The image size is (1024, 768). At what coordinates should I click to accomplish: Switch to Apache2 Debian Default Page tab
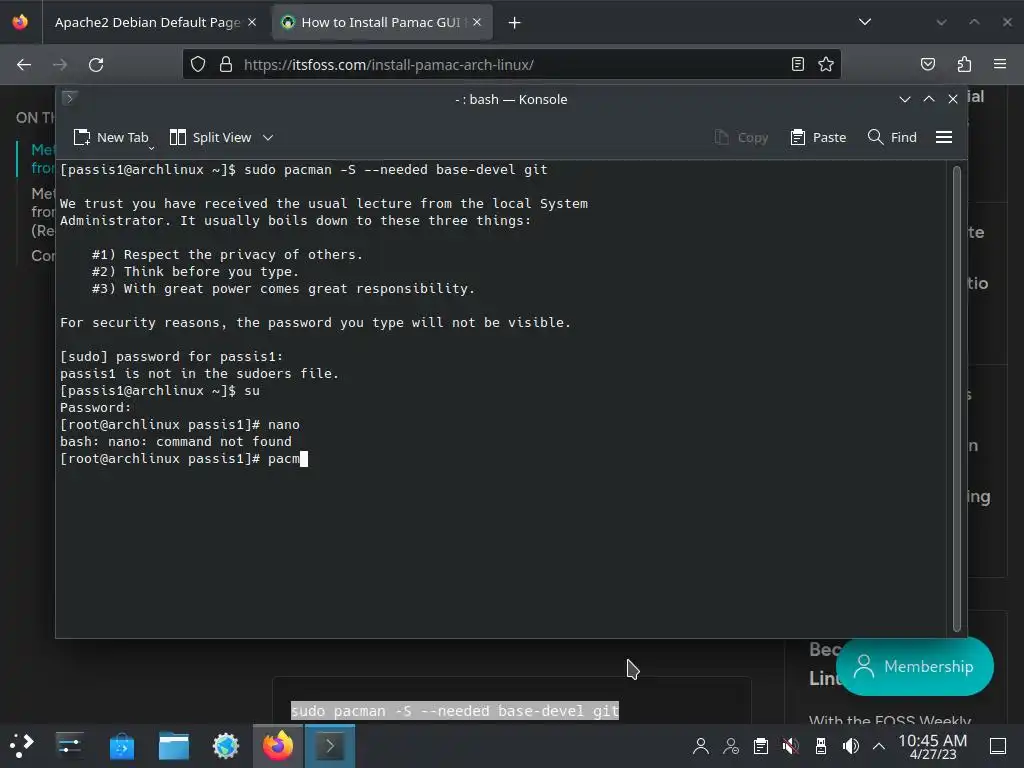tap(146, 22)
